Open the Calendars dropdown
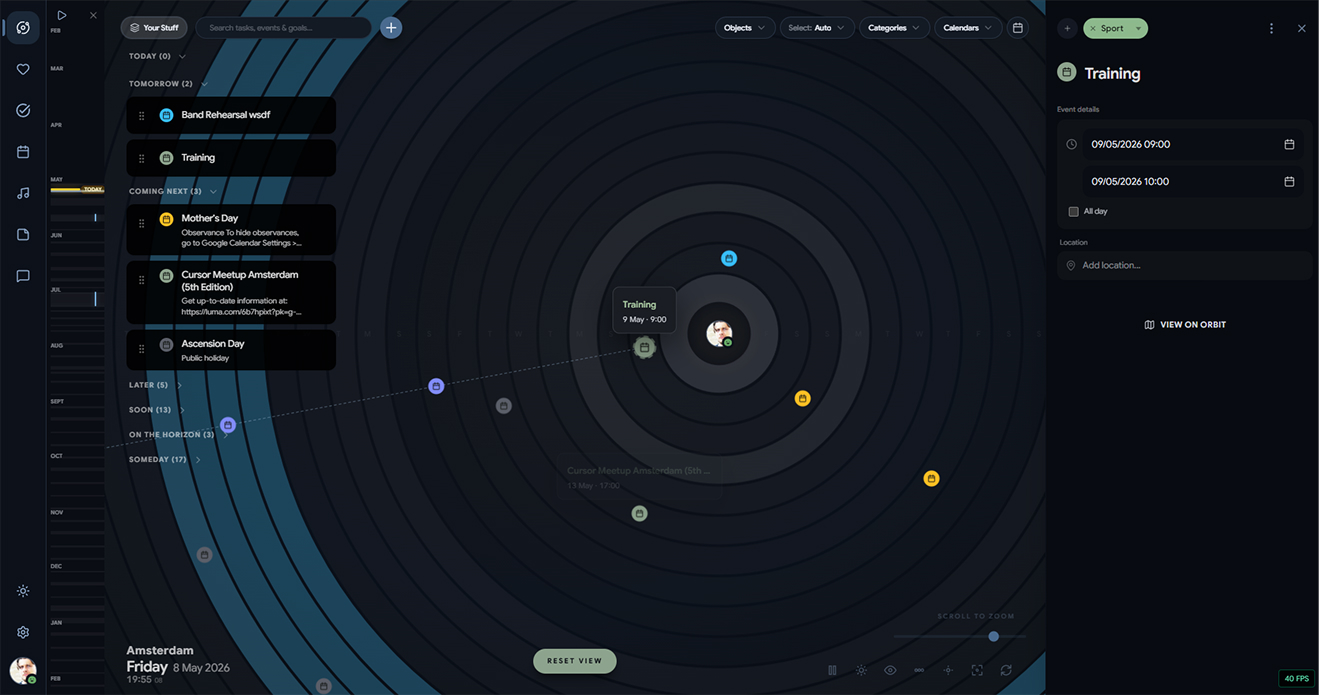 (968, 28)
